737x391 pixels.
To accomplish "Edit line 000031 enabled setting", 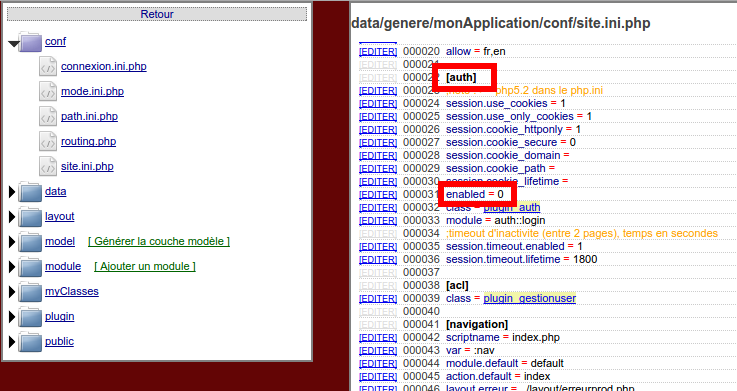I will pyautogui.click(x=378, y=195).
